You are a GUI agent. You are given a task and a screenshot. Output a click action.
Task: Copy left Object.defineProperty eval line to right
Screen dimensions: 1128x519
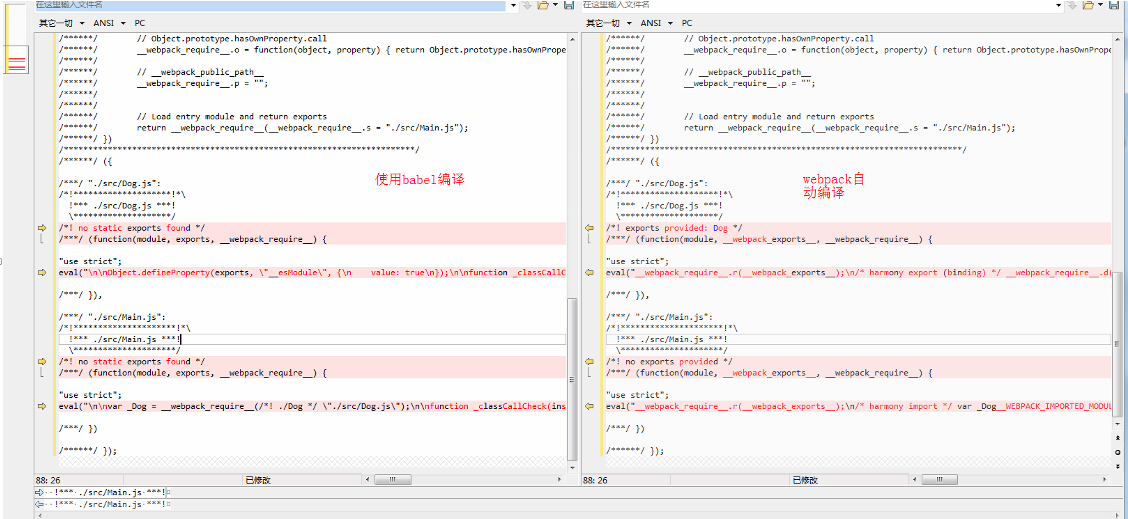pos(42,273)
